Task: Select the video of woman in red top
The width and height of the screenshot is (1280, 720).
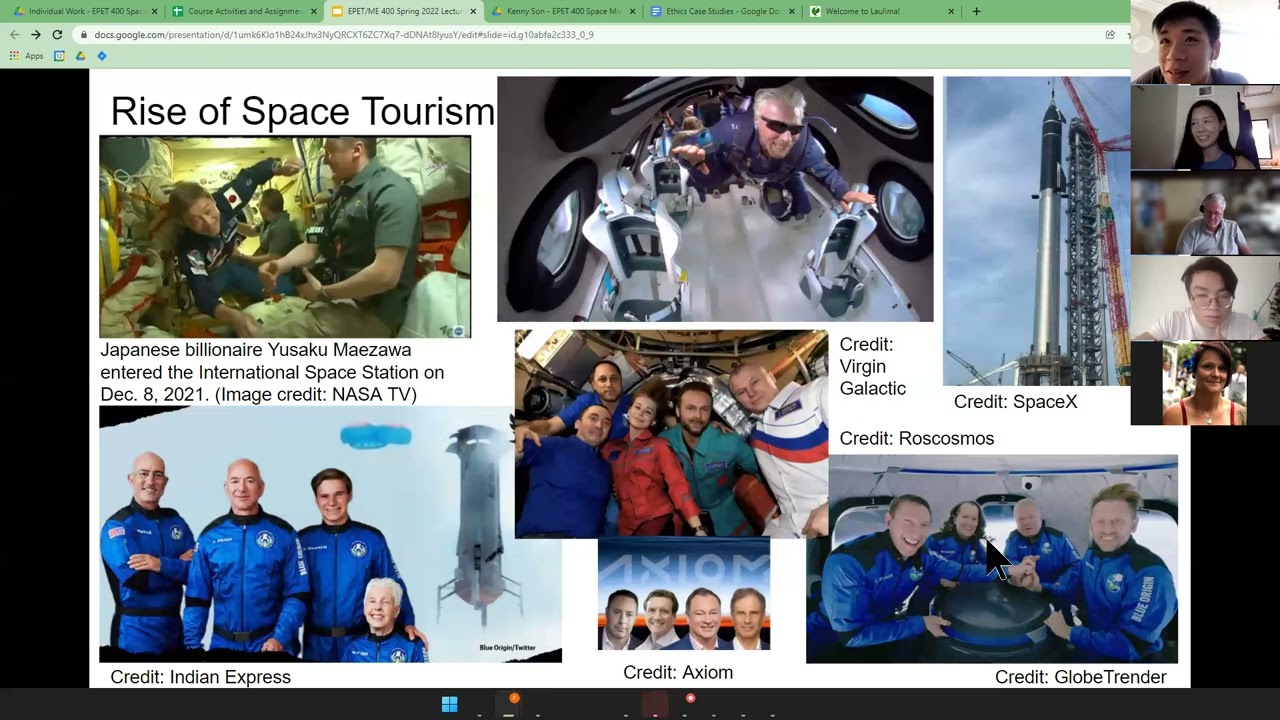Action: [x=1205, y=384]
